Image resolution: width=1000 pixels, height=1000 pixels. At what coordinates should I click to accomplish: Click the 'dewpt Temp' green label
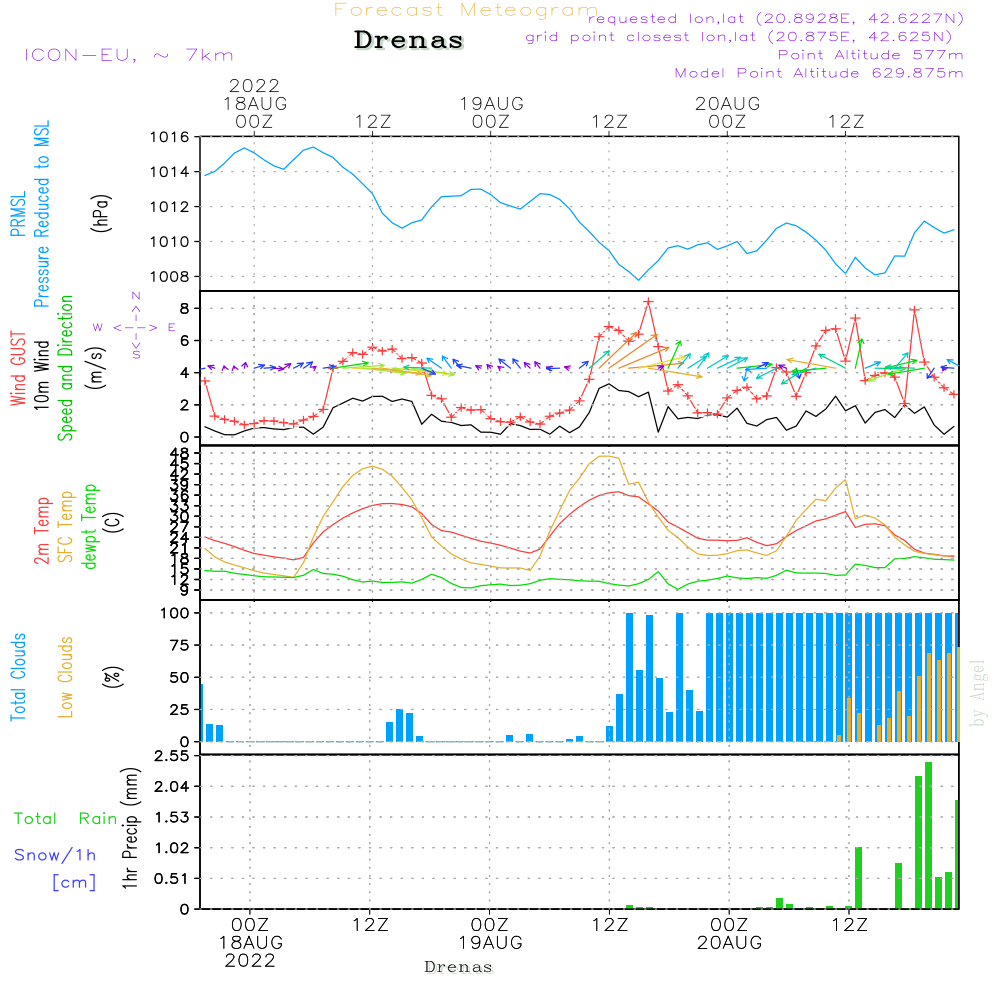tap(90, 527)
